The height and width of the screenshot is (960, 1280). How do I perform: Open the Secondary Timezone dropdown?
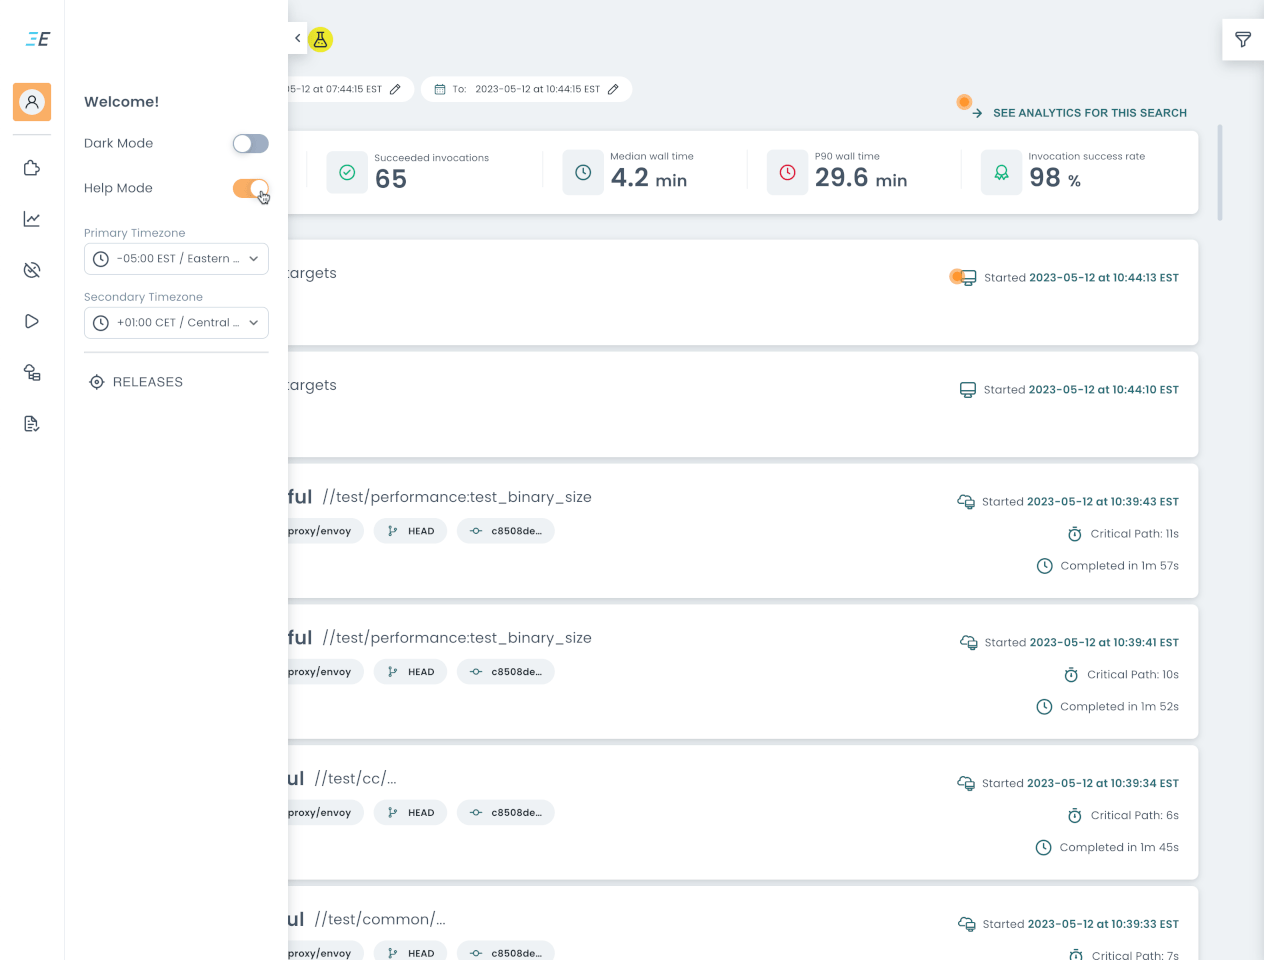(x=176, y=322)
